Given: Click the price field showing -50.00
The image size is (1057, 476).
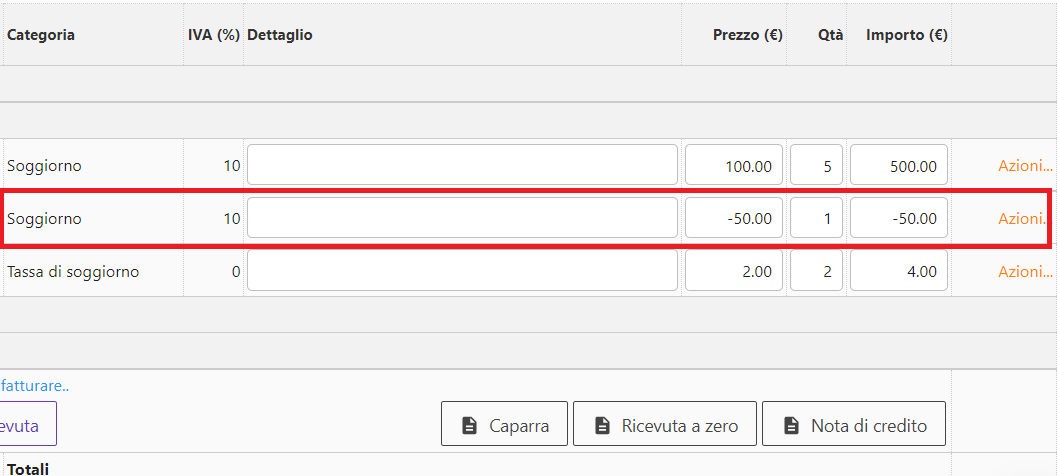Looking at the screenshot, I should (734, 218).
